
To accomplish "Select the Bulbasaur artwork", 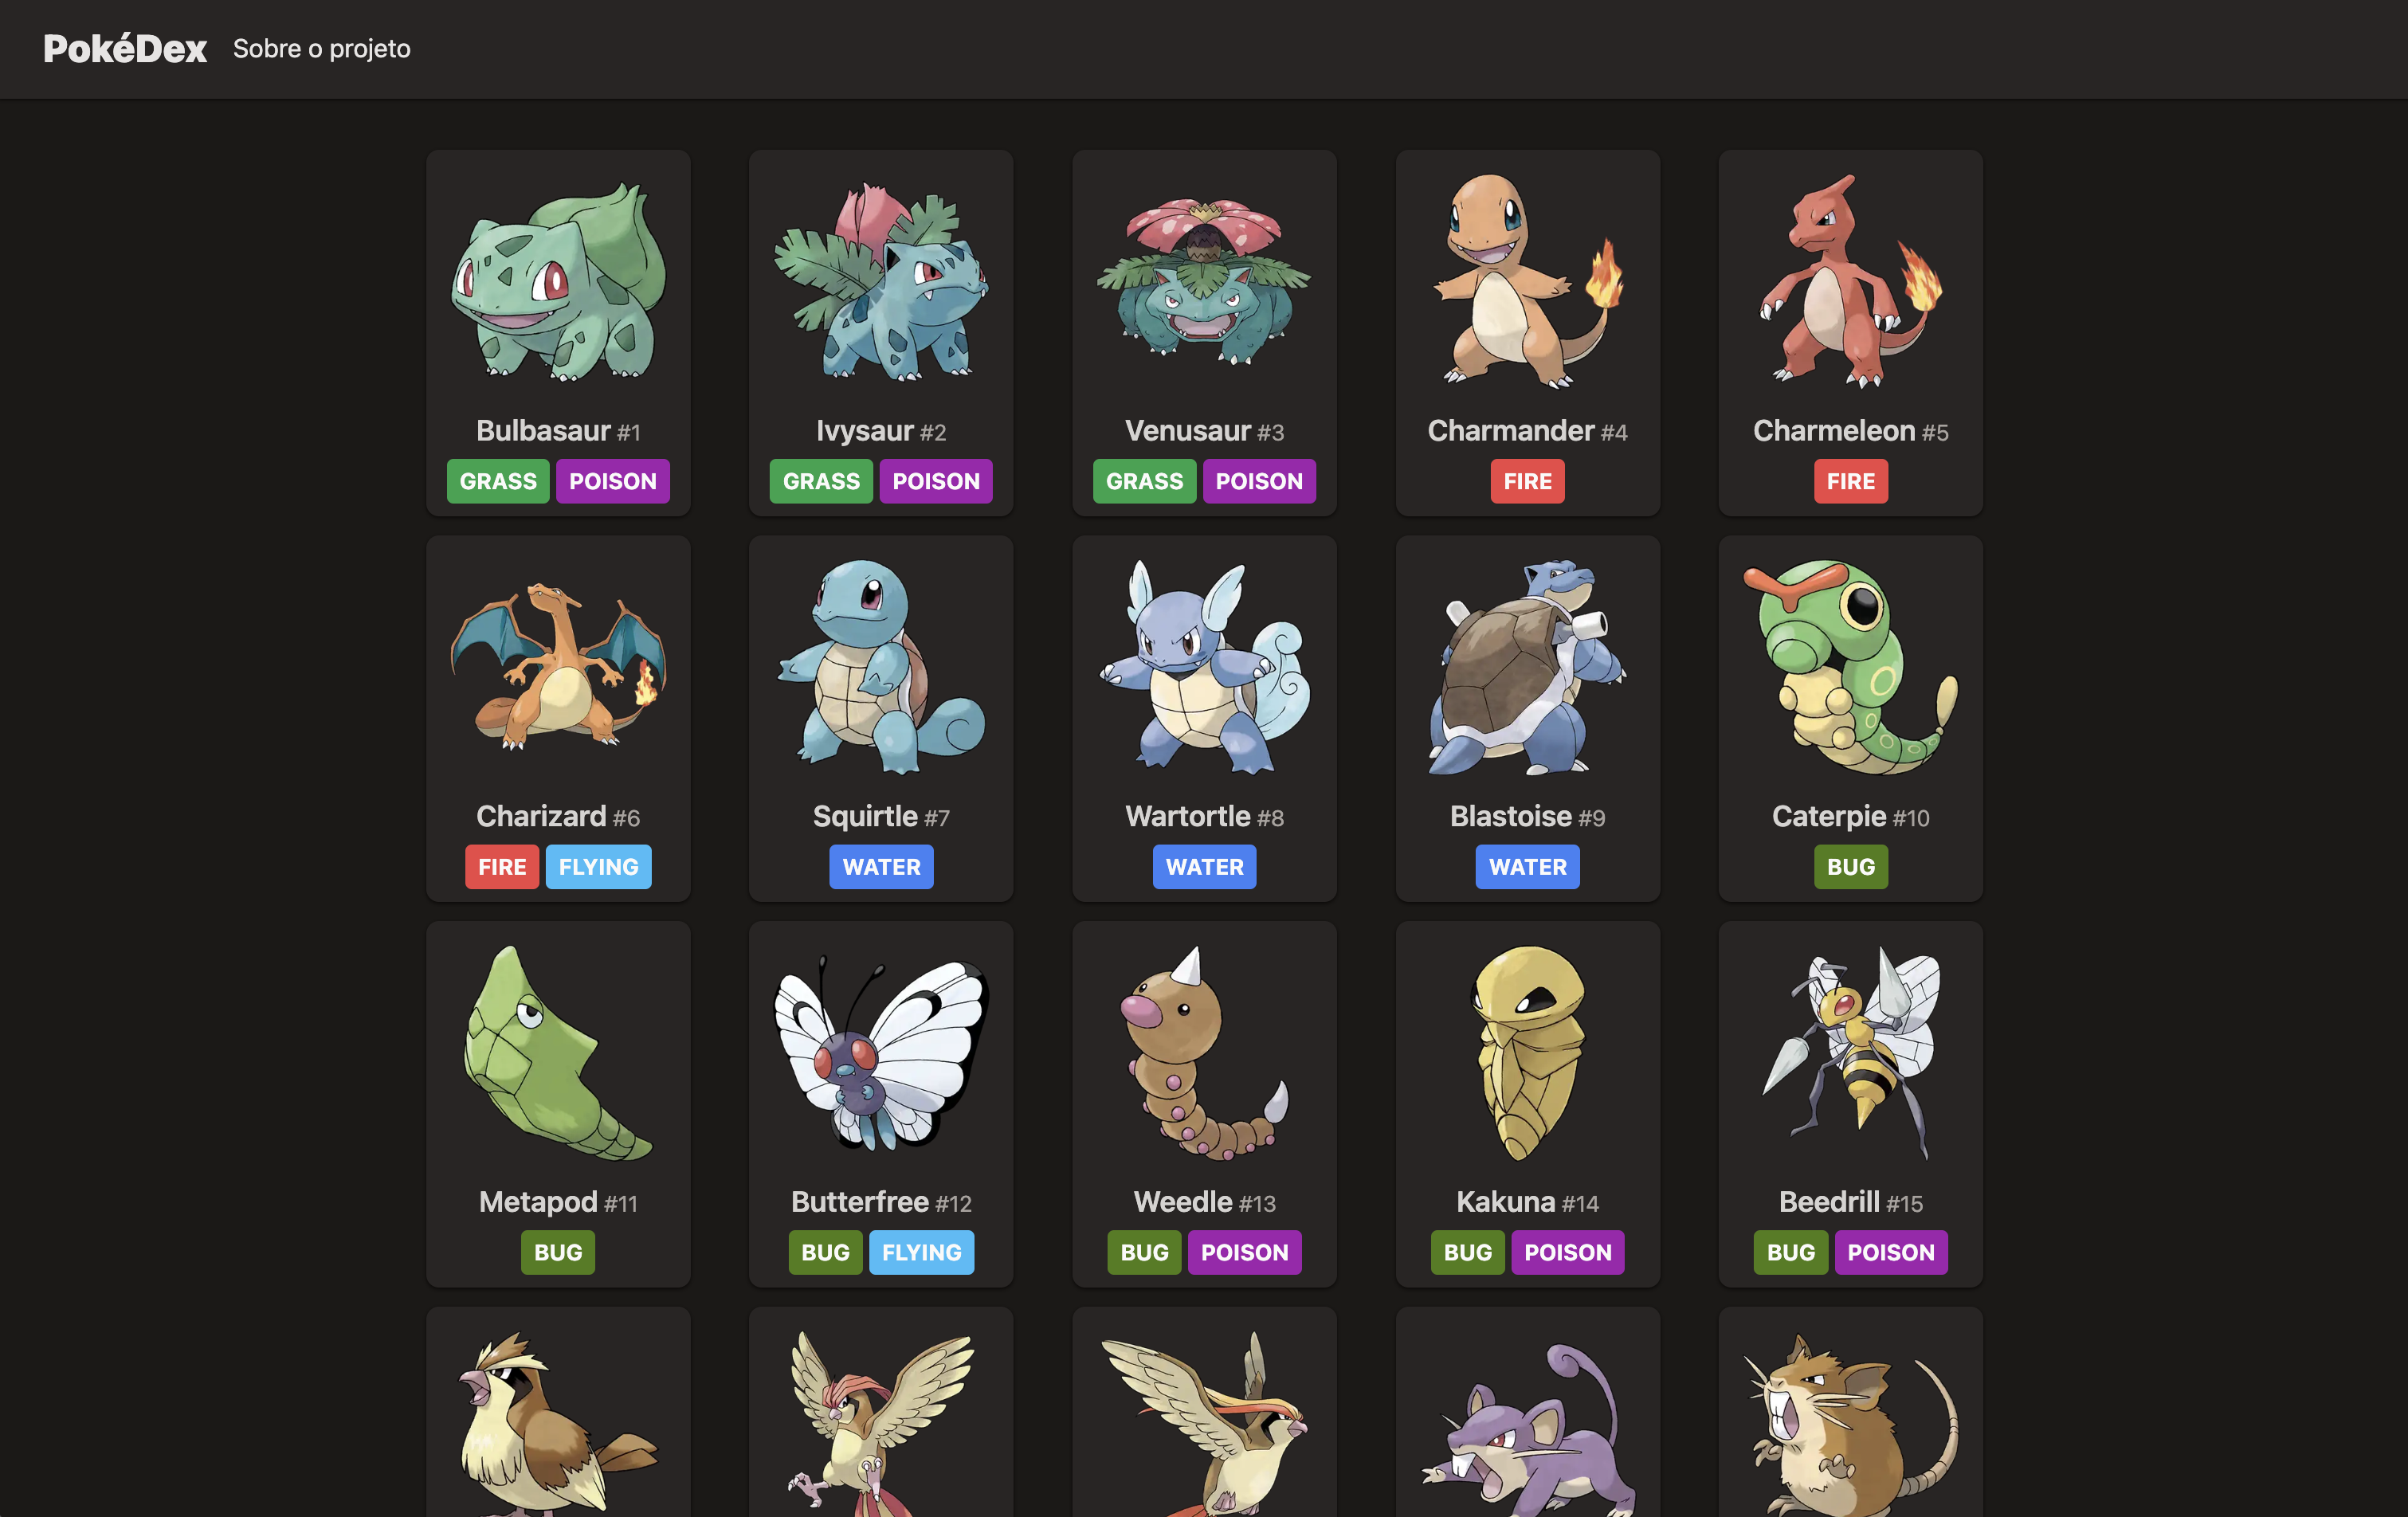I will click(x=558, y=280).
